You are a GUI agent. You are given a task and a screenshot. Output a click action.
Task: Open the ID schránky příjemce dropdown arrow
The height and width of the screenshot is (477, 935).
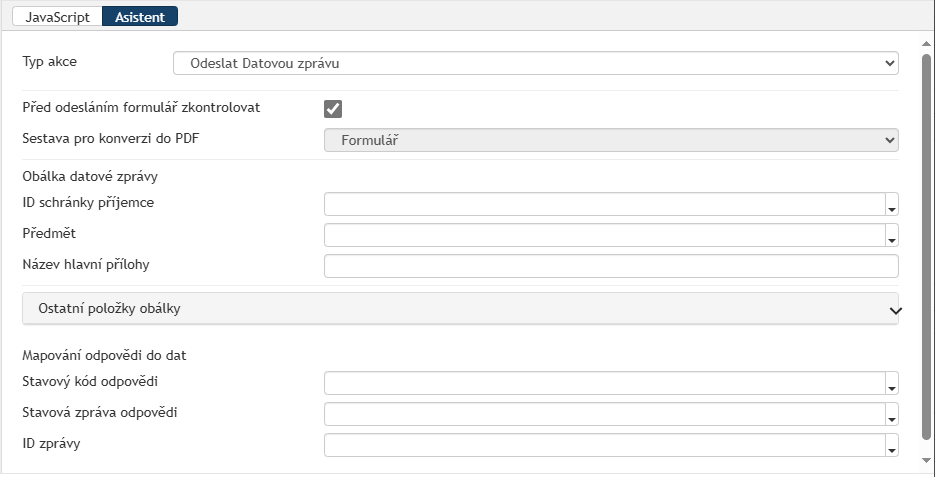click(892, 204)
